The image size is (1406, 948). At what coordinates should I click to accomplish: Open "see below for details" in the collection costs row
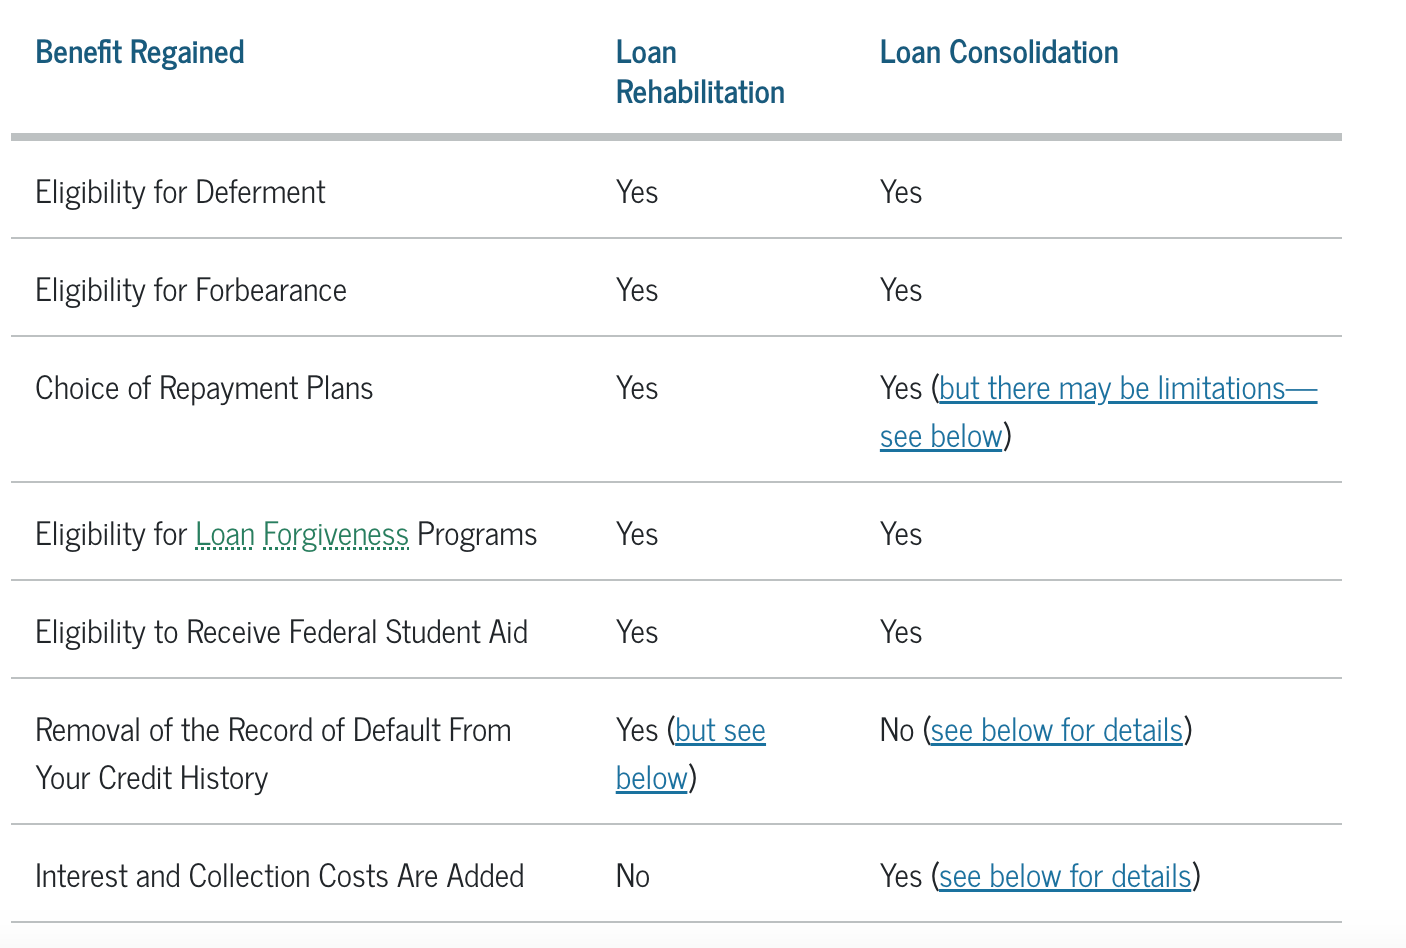pos(1065,877)
